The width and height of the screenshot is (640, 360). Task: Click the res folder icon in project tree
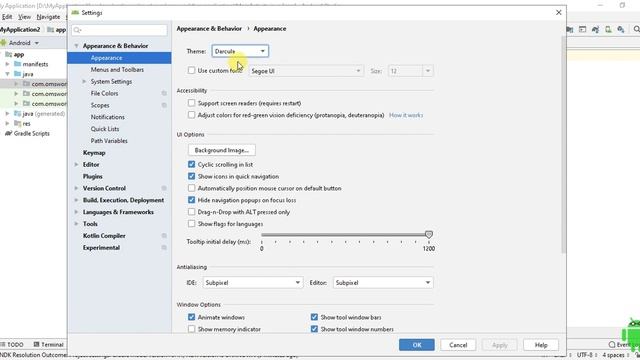coord(18,123)
